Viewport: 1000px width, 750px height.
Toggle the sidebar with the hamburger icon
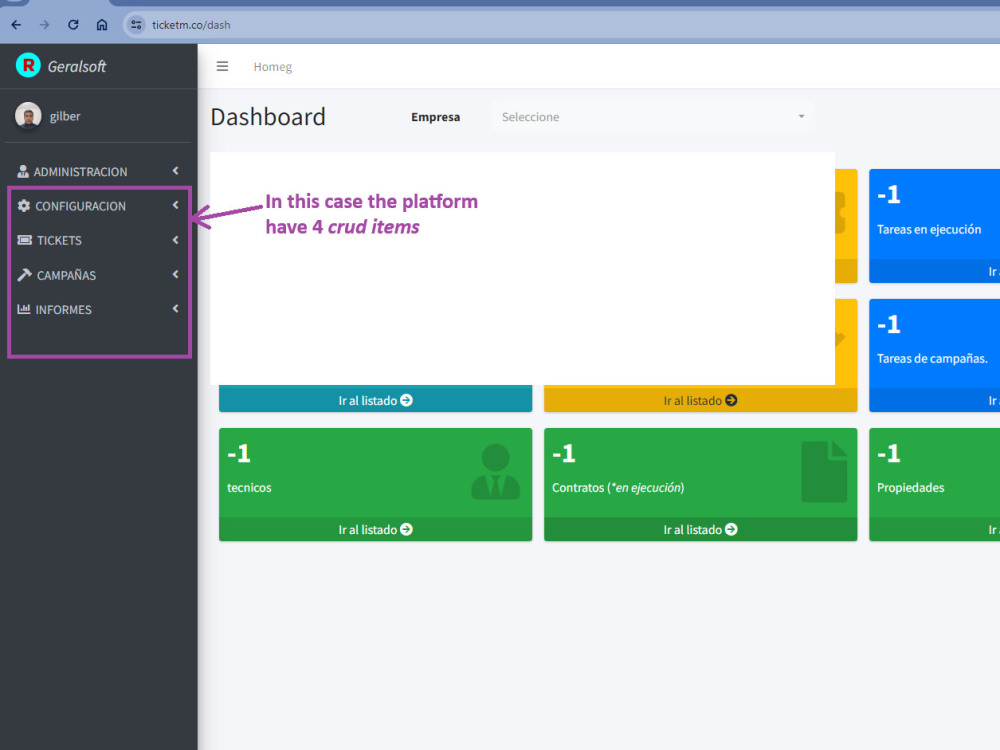222,66
